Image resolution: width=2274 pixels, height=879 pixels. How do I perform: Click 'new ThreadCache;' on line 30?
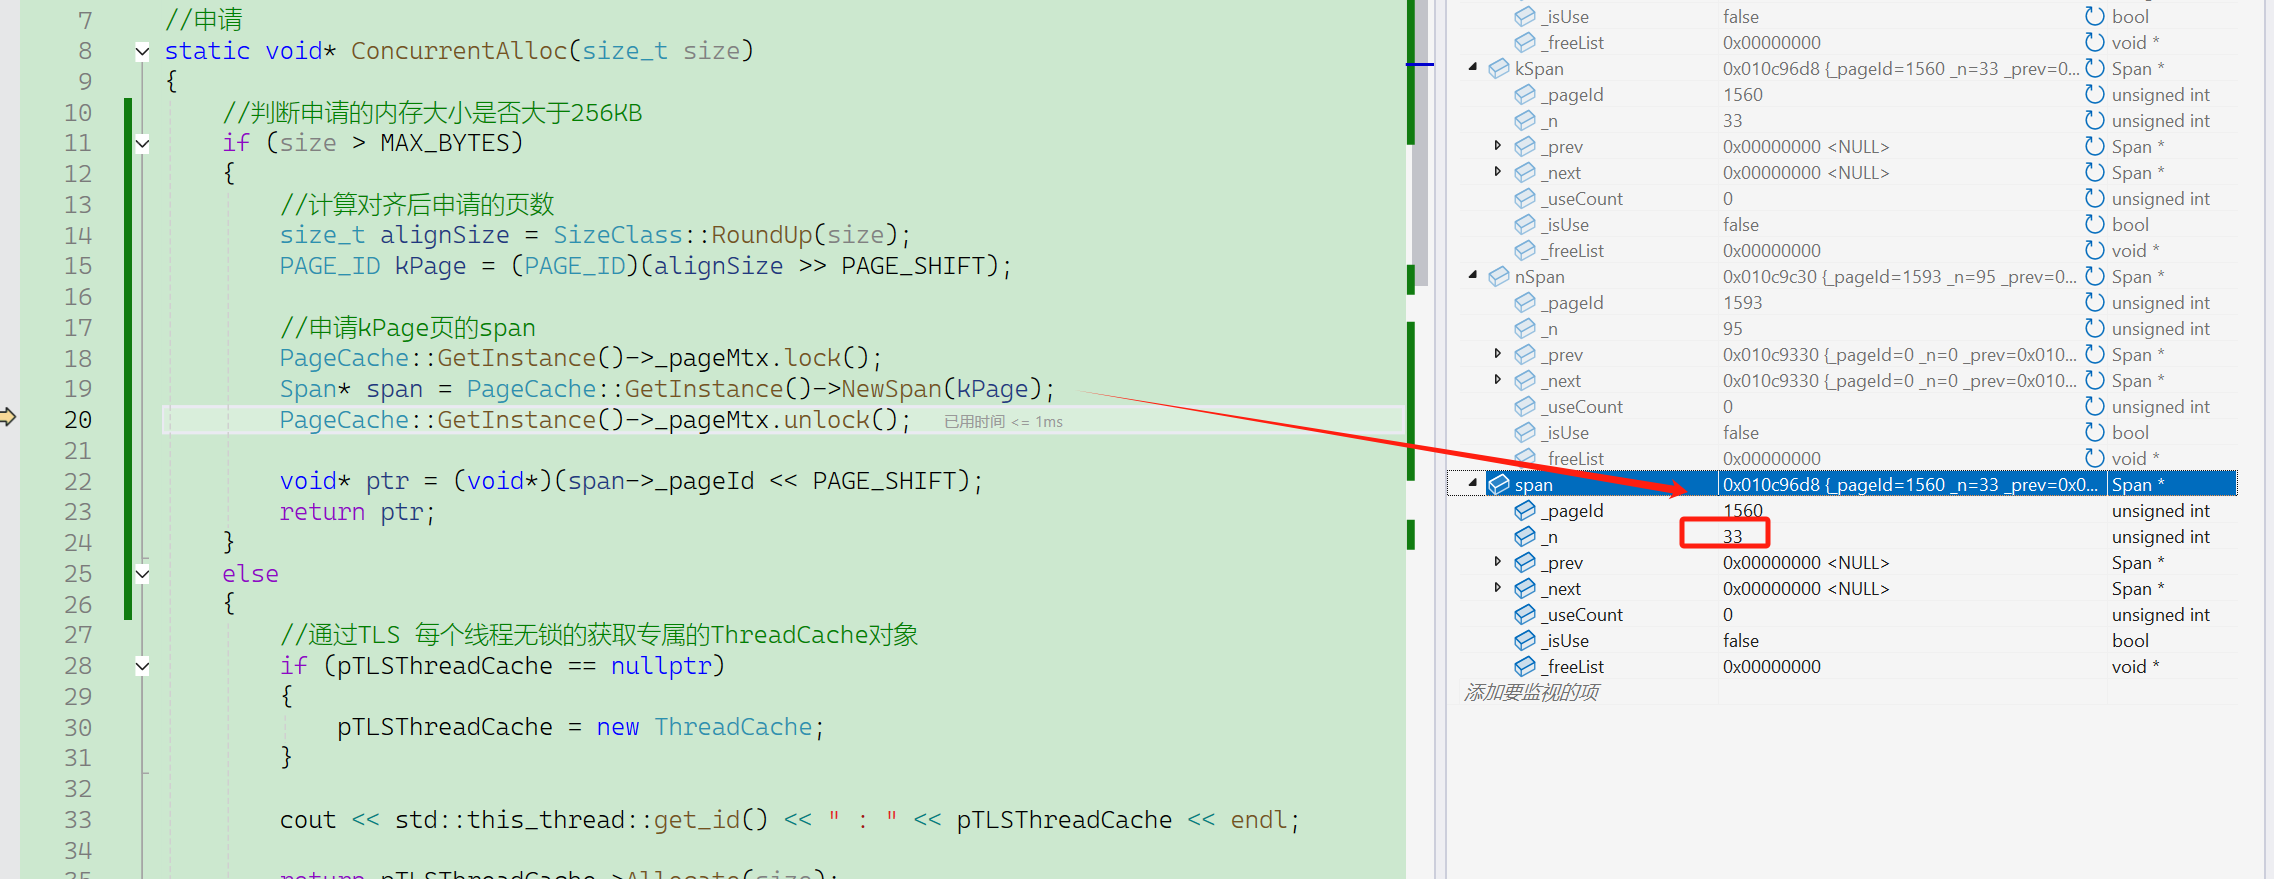(710, 727)
